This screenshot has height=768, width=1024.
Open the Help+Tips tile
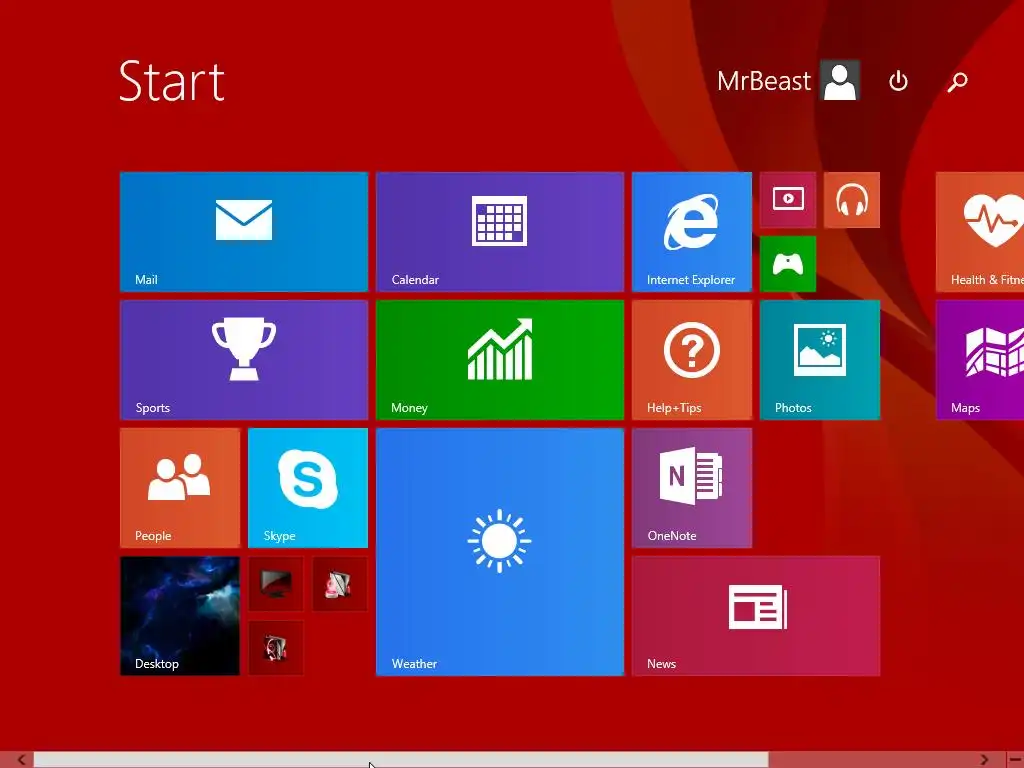point(692,360)
